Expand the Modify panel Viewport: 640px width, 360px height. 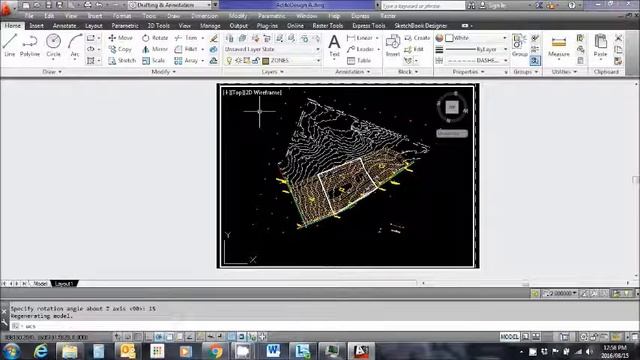coord(163,72)
